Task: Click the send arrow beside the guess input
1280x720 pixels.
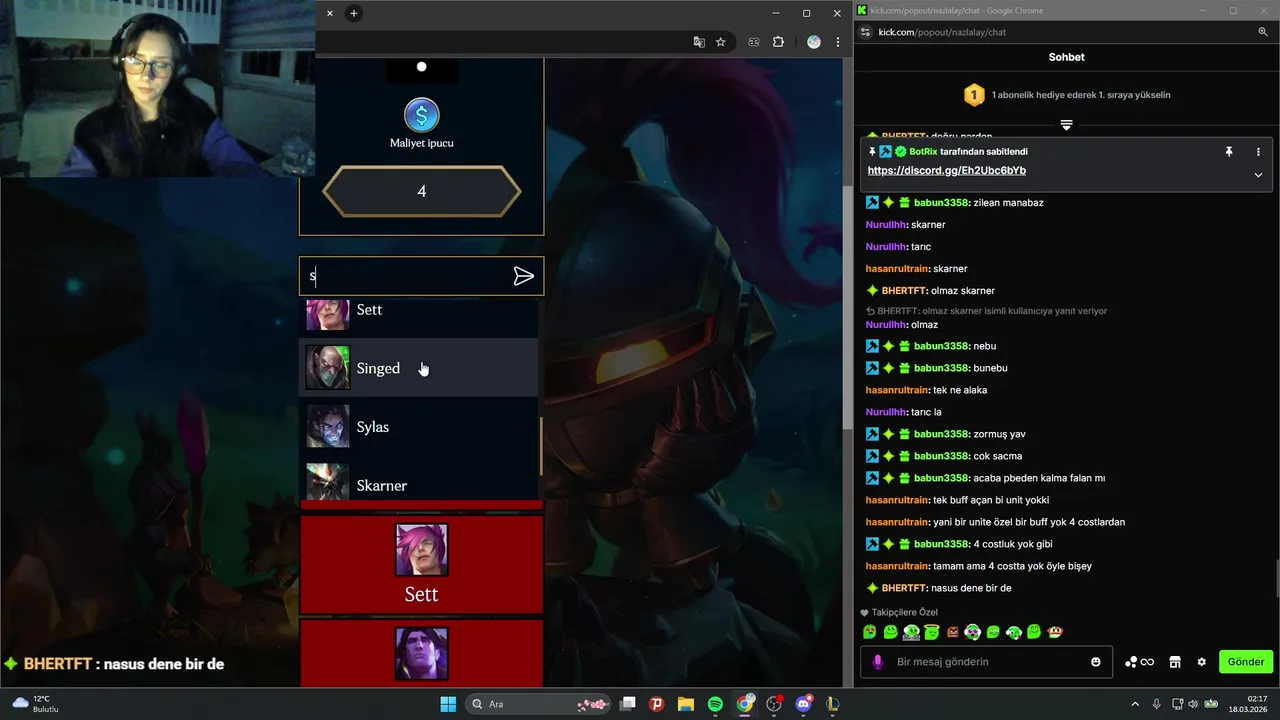Action: click(523, 277)
